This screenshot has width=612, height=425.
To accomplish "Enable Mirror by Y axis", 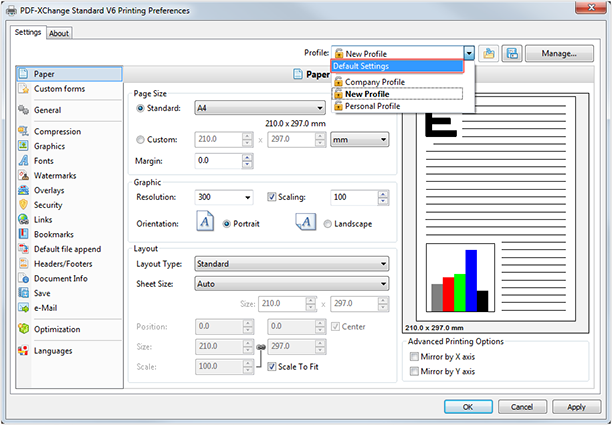I will pyautogui.click(x=414, y=371).
